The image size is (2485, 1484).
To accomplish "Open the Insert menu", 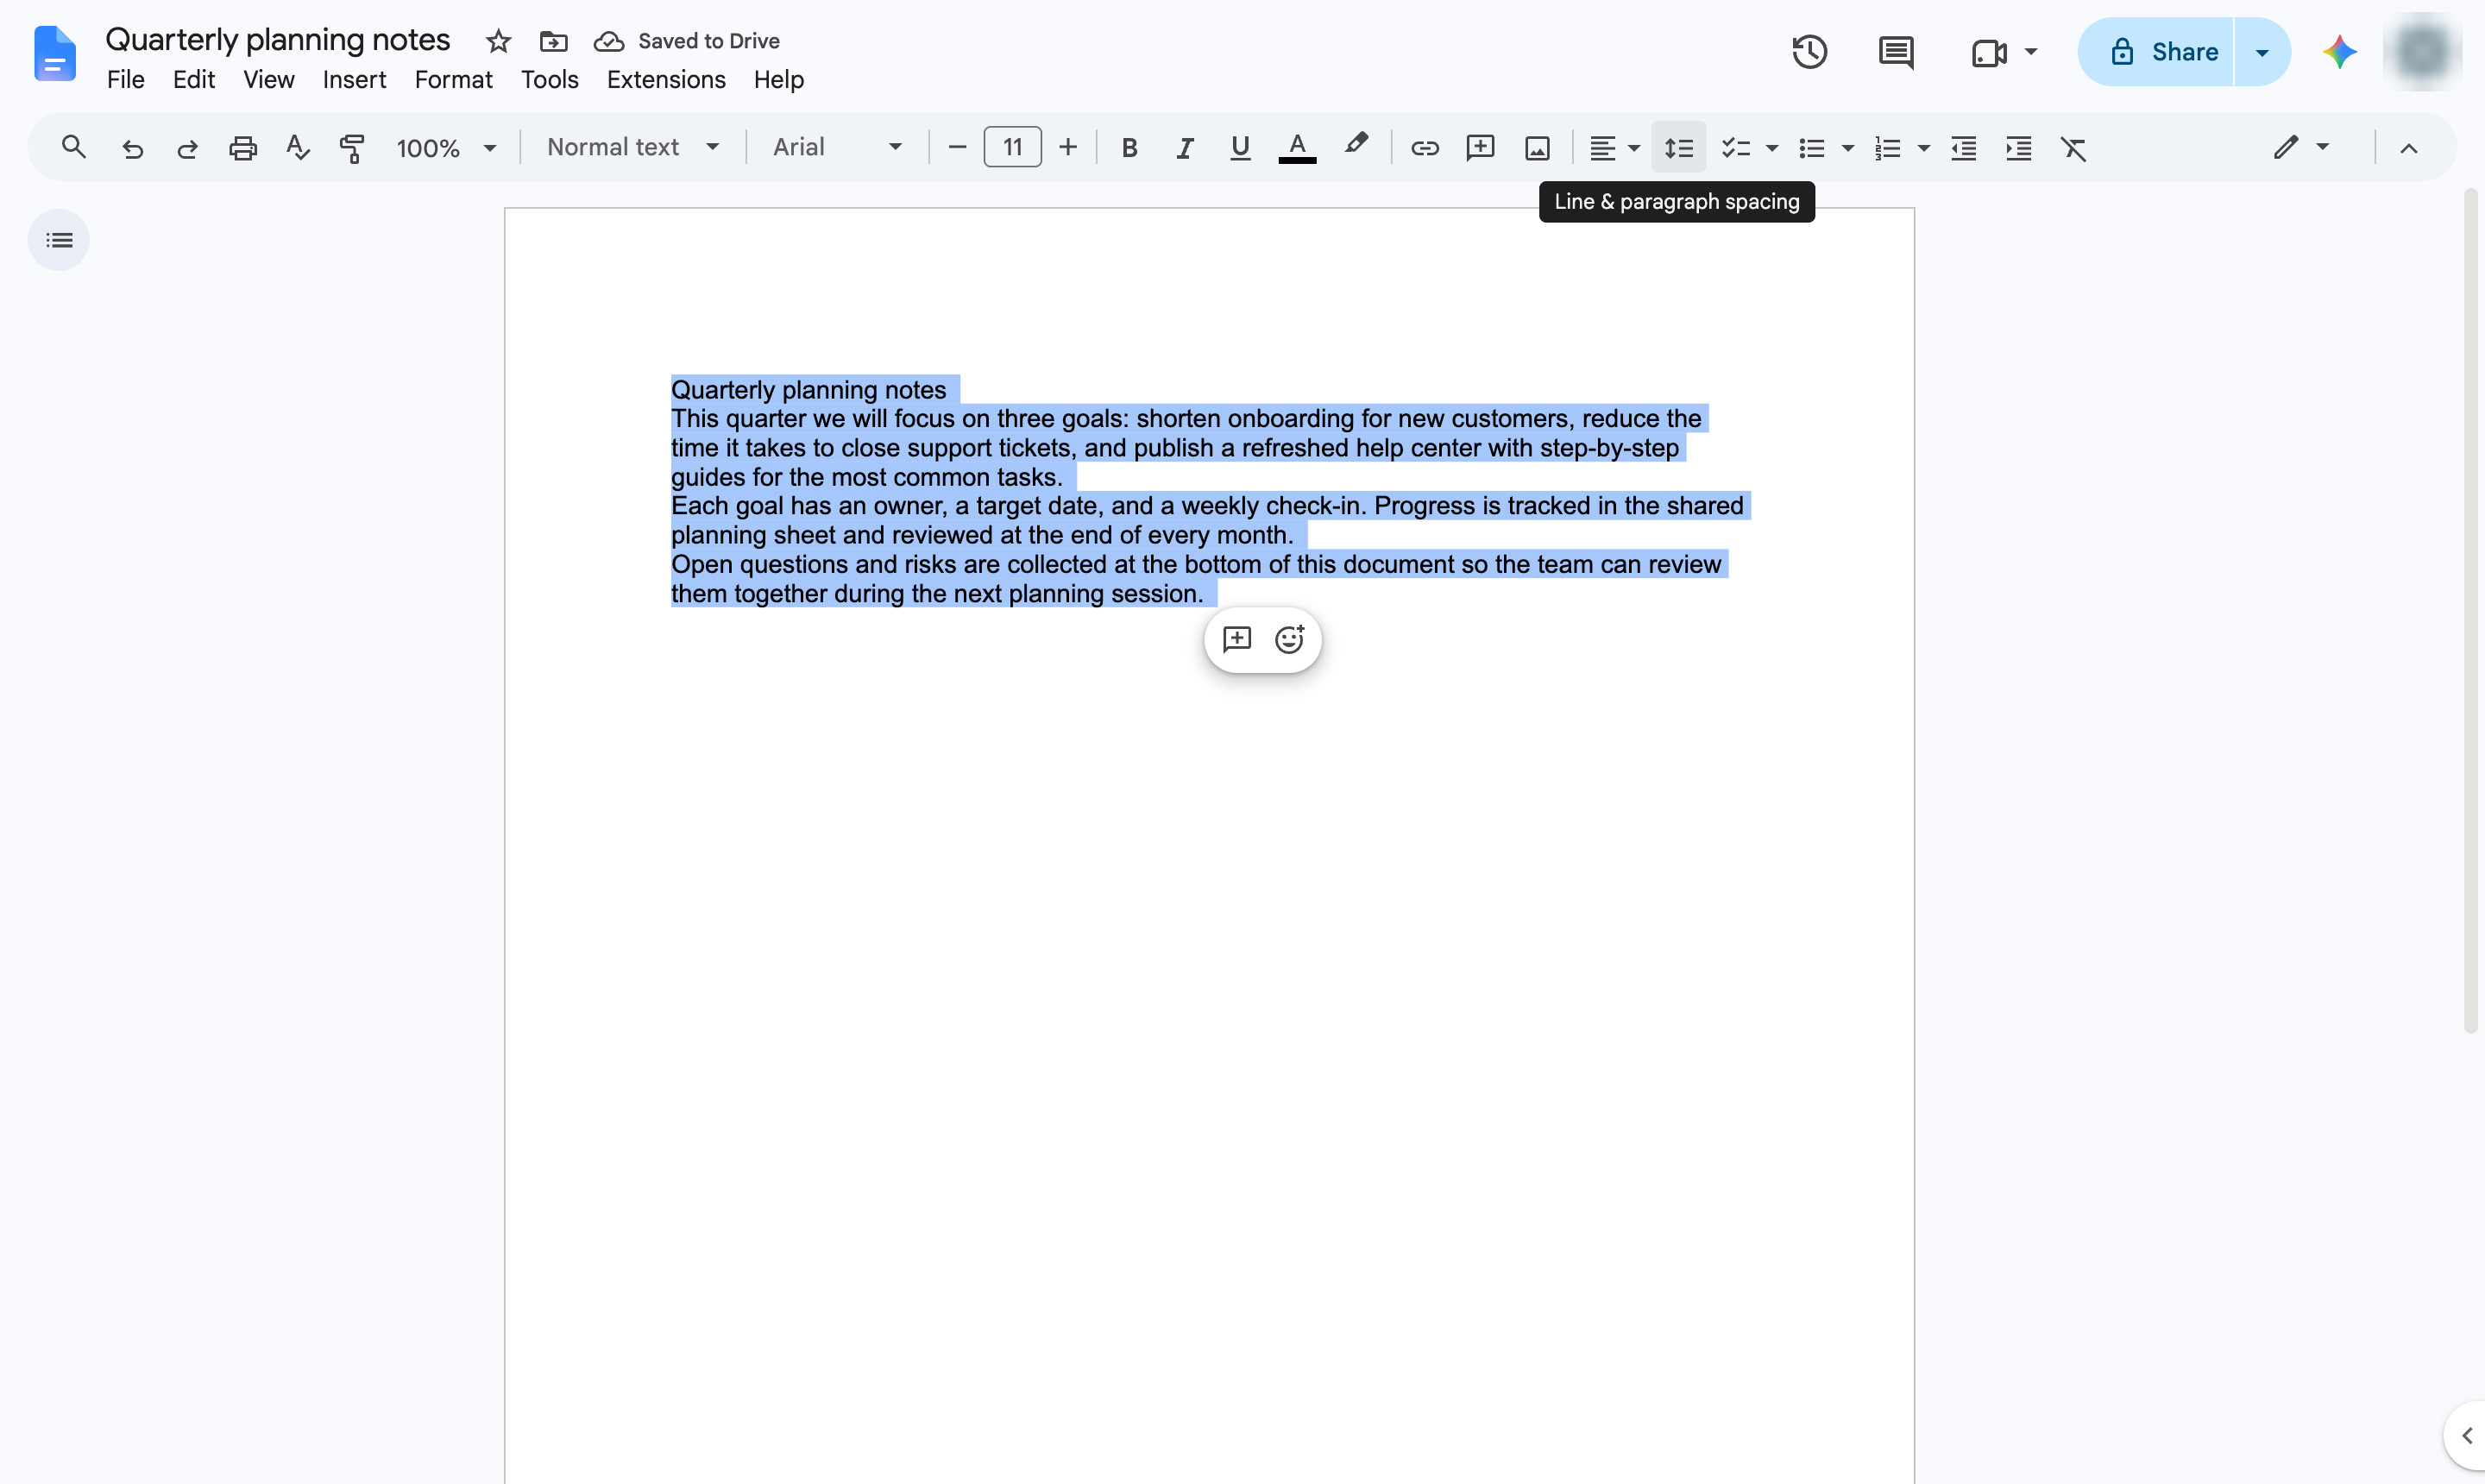I will click(x=354, y=80).
